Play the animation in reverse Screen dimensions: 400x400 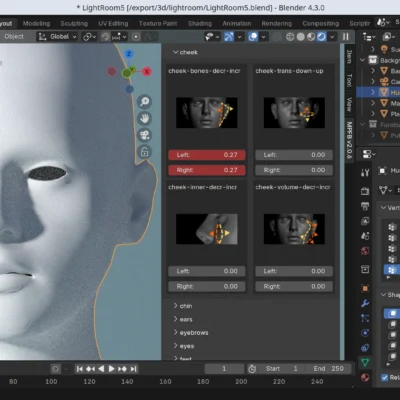click(101, 369)
